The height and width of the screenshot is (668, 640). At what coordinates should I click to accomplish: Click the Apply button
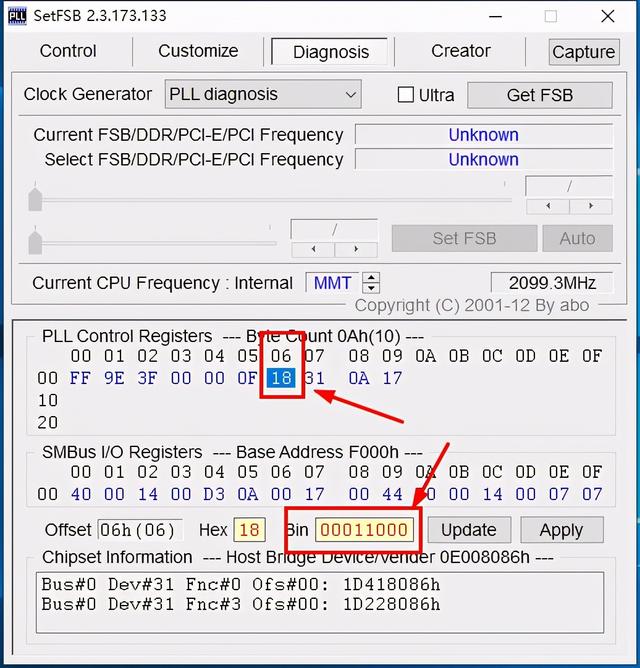(562, 530)
